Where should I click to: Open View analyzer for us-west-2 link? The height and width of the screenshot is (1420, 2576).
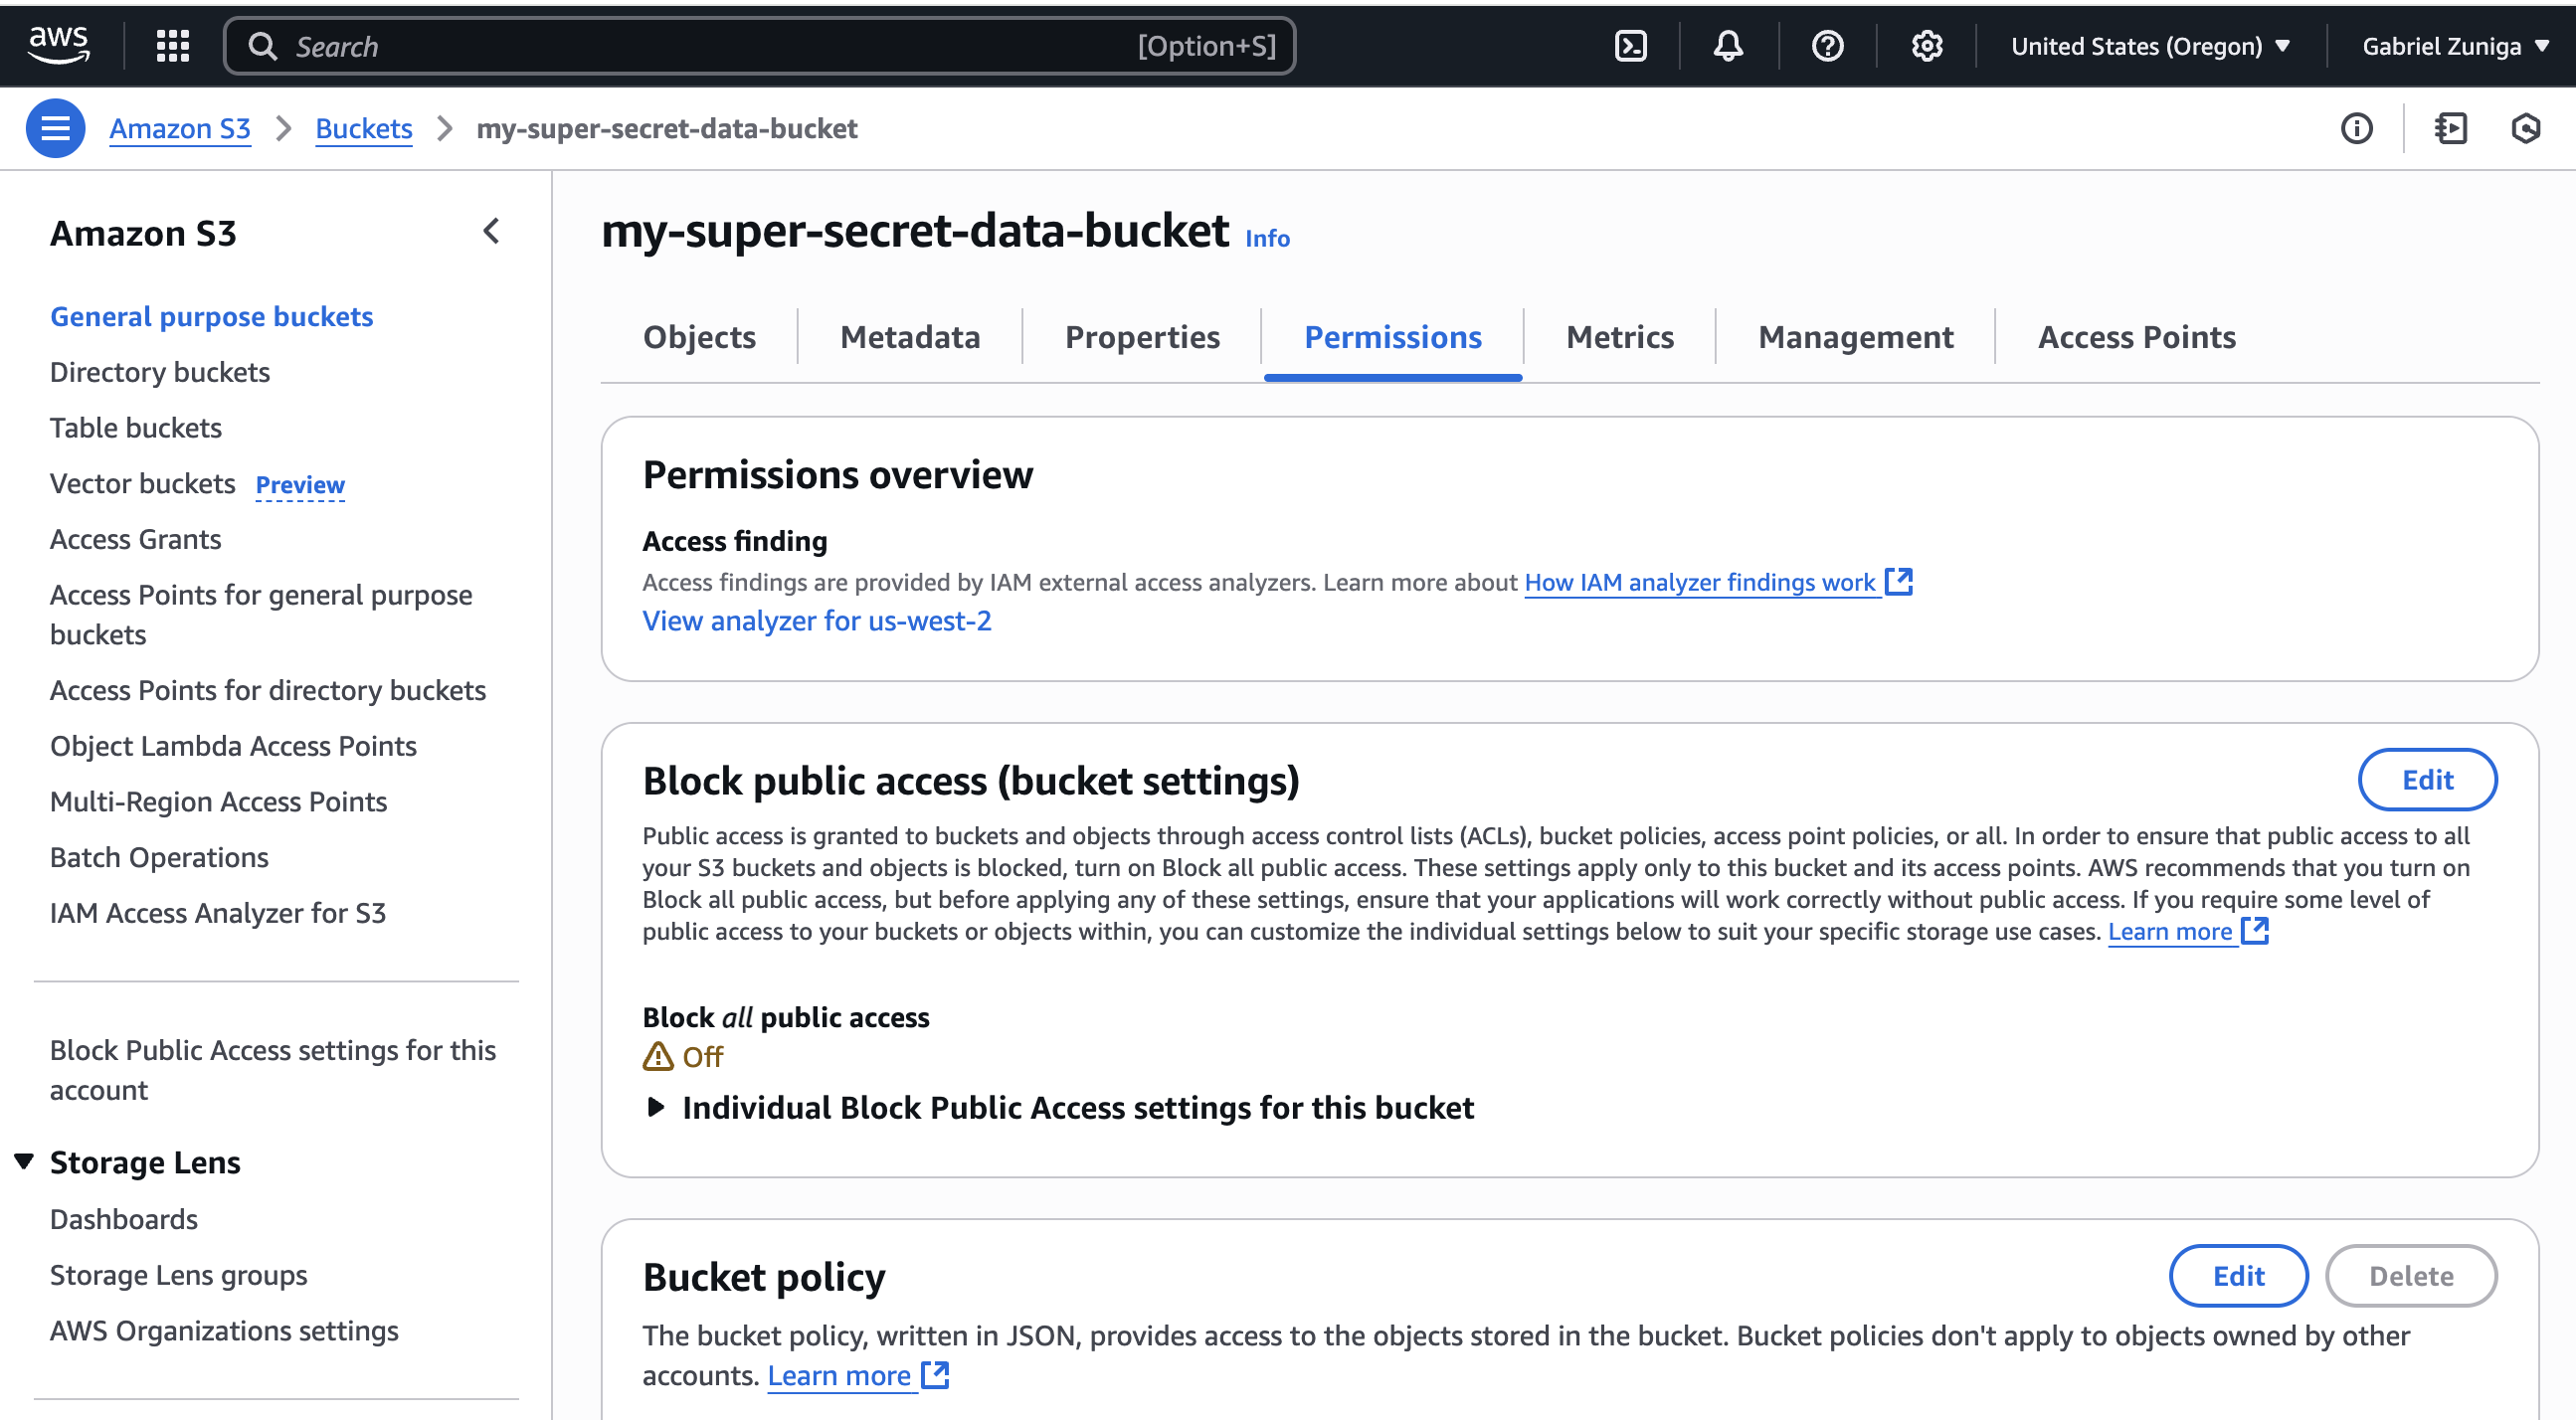coord(817,621)
